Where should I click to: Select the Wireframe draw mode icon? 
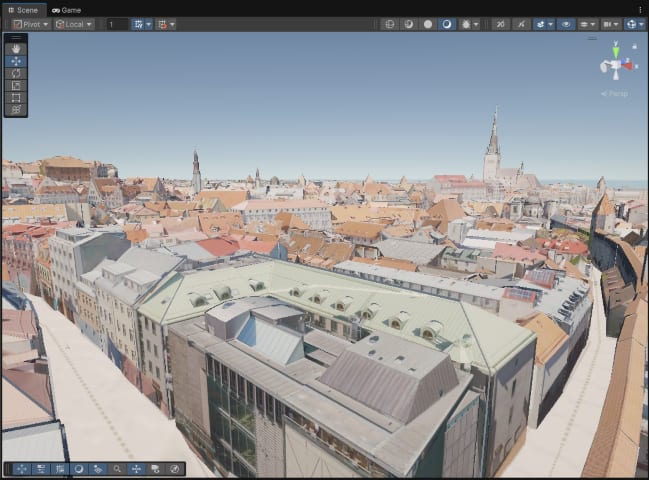click(389, 24)
